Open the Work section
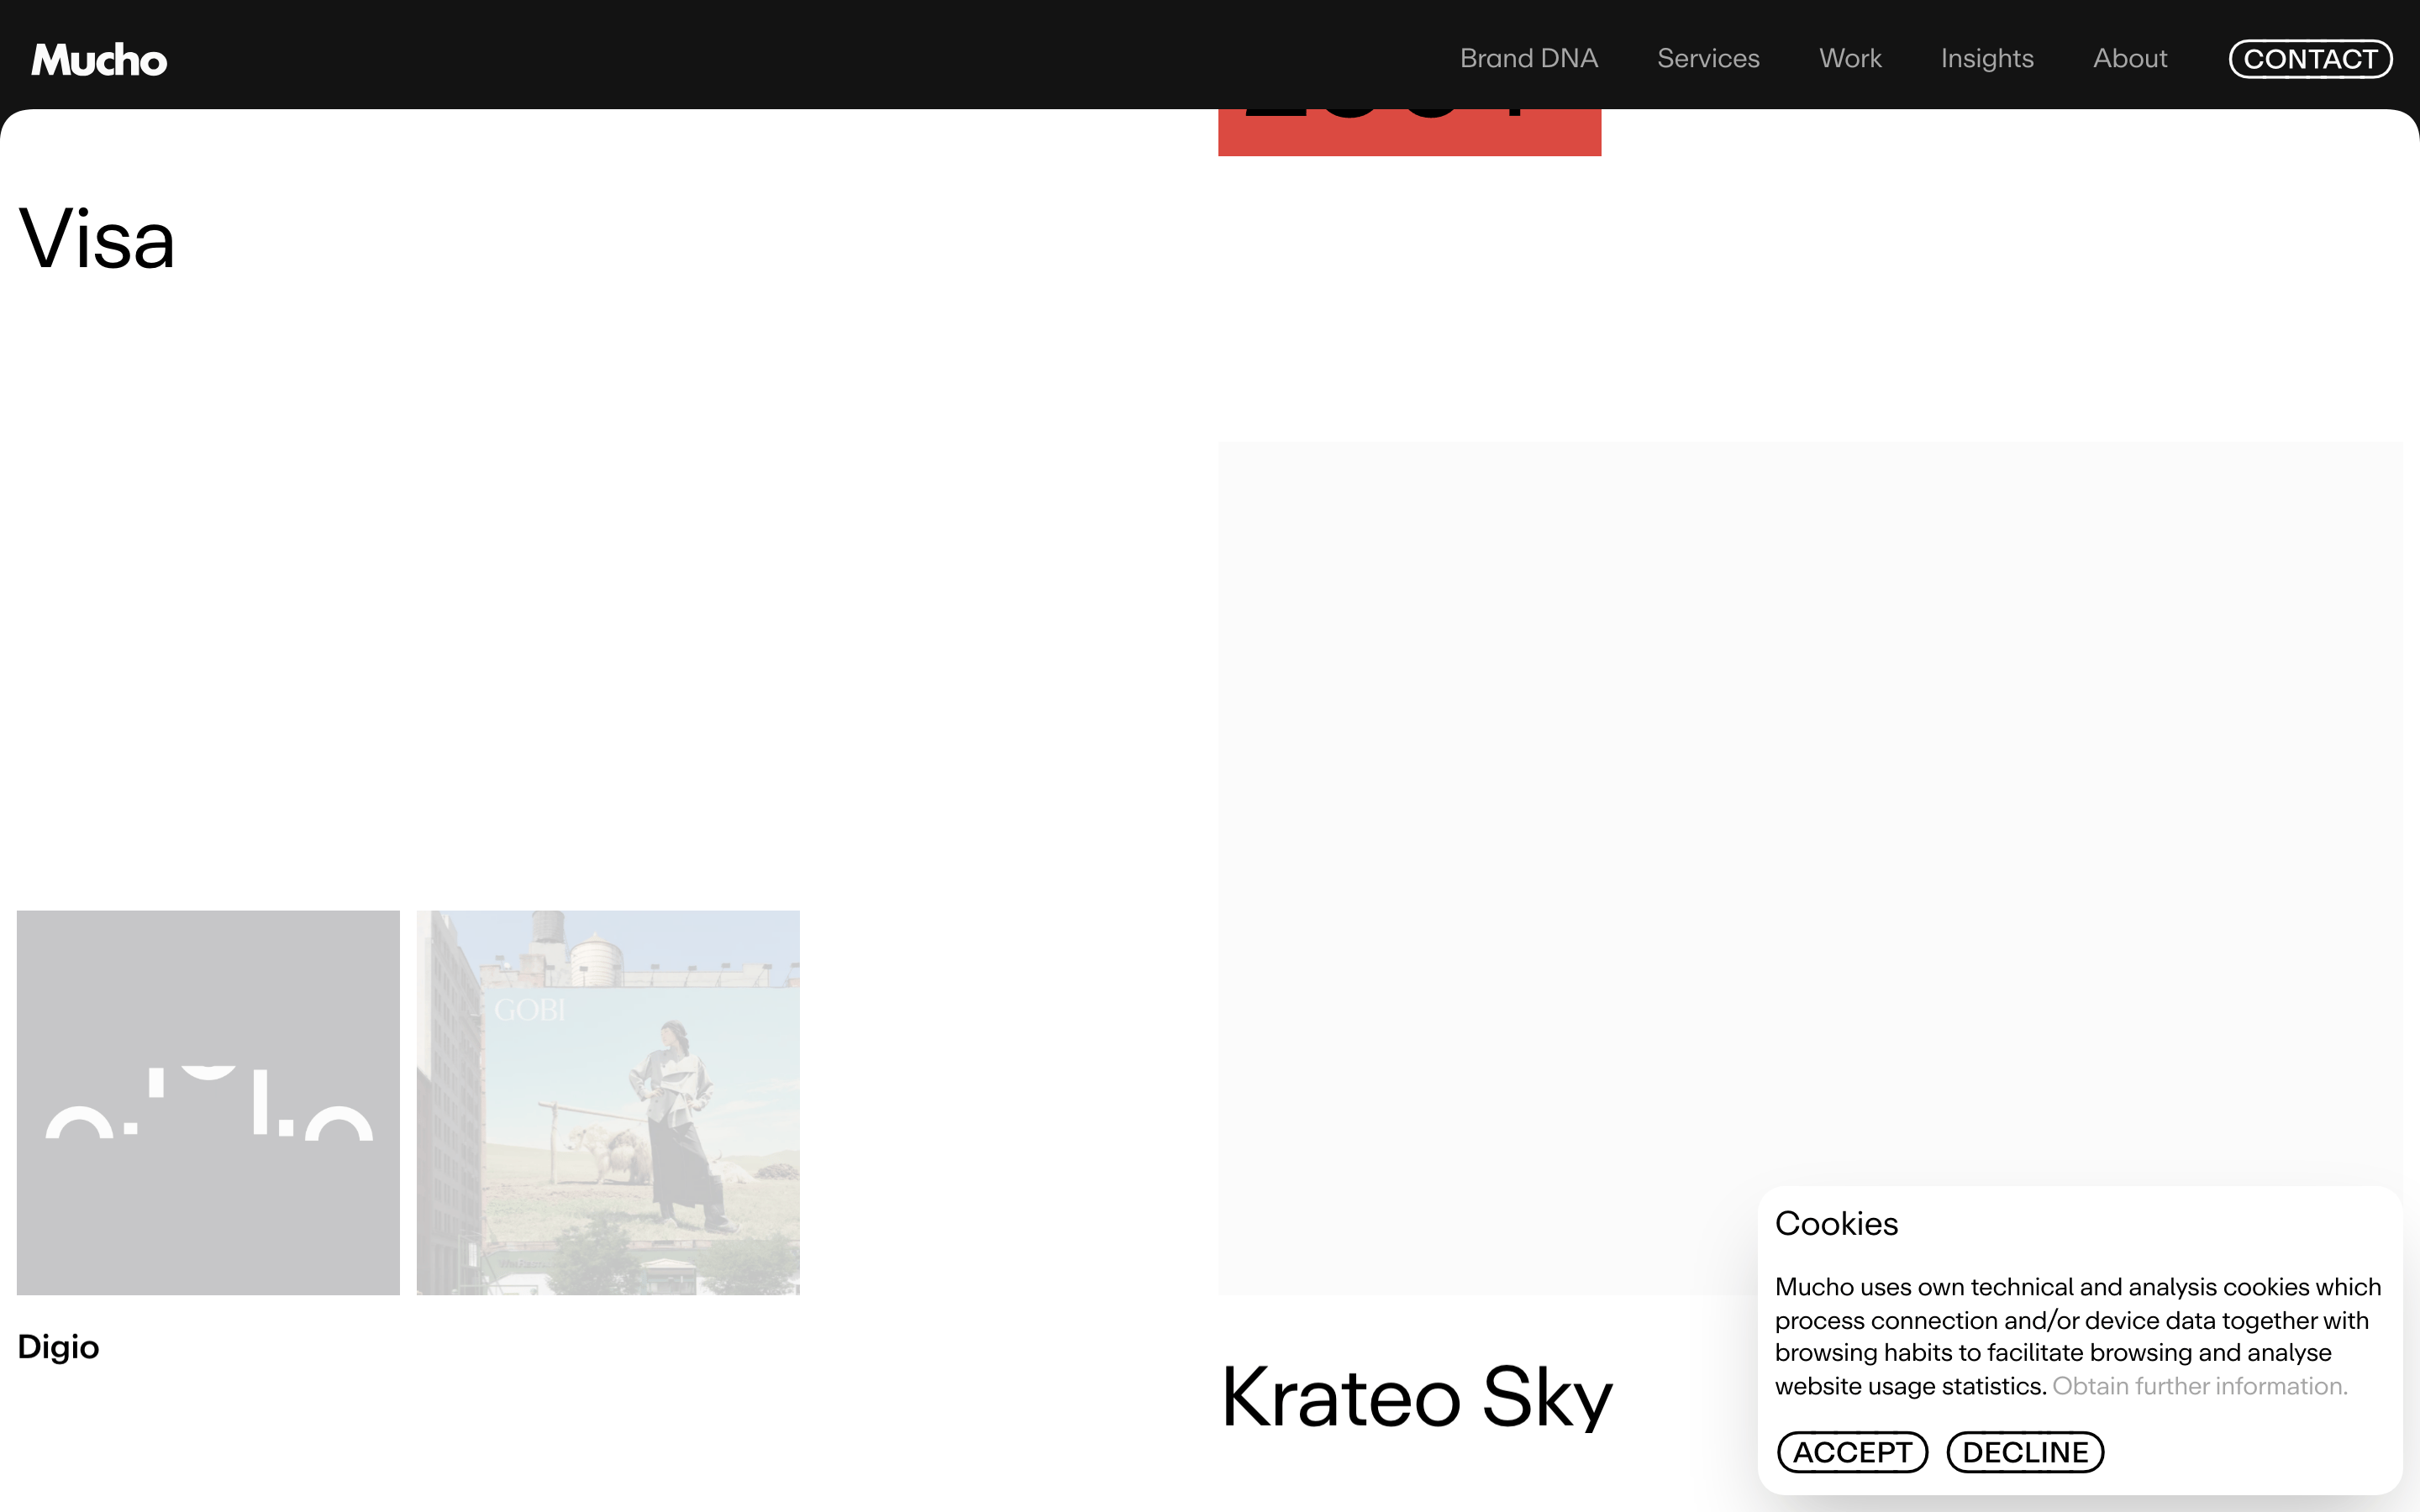Viewport: 2420px width, 1512px height. [x=1850, y=59]
